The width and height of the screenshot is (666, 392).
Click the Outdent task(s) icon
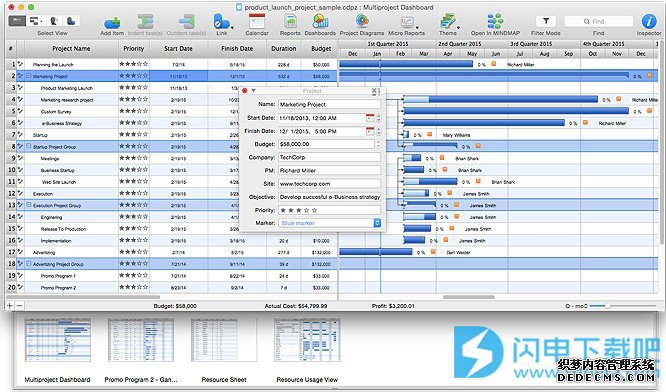186,22
